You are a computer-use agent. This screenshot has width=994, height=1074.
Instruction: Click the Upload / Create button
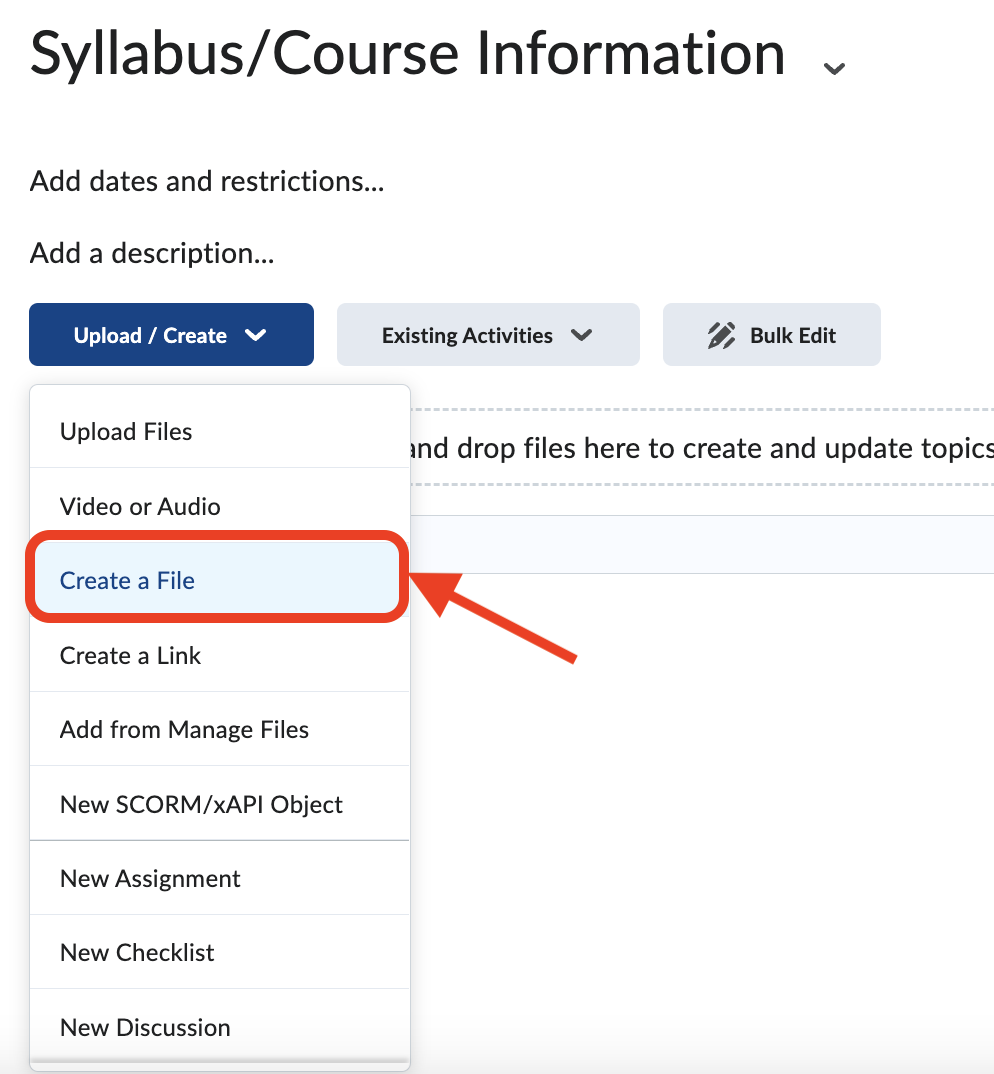point(170,334)
